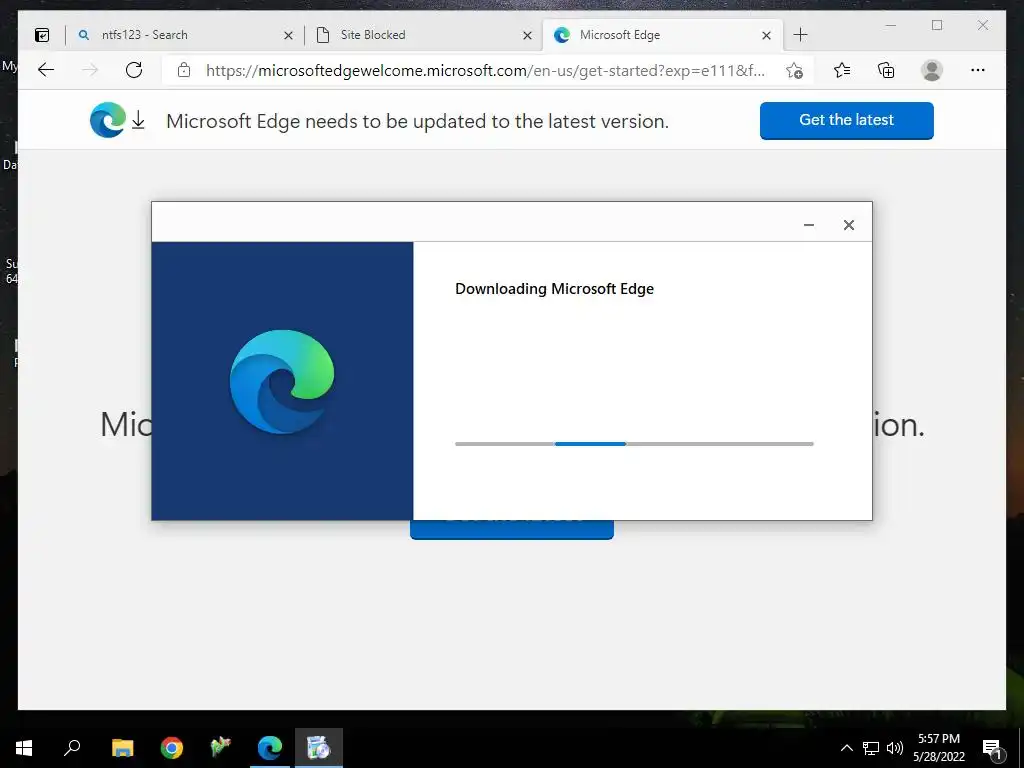Minimize the Edge browser window

[x=891, y=25]
